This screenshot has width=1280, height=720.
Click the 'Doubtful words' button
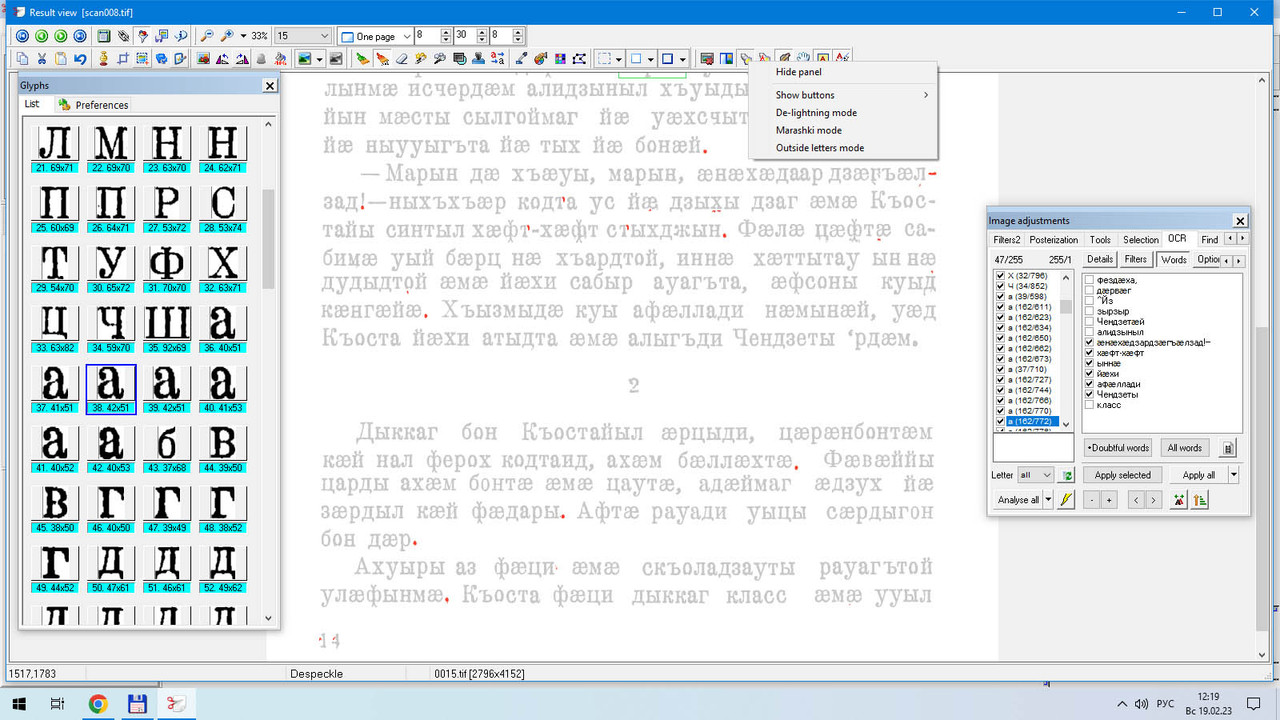(x=1118, y=448)
